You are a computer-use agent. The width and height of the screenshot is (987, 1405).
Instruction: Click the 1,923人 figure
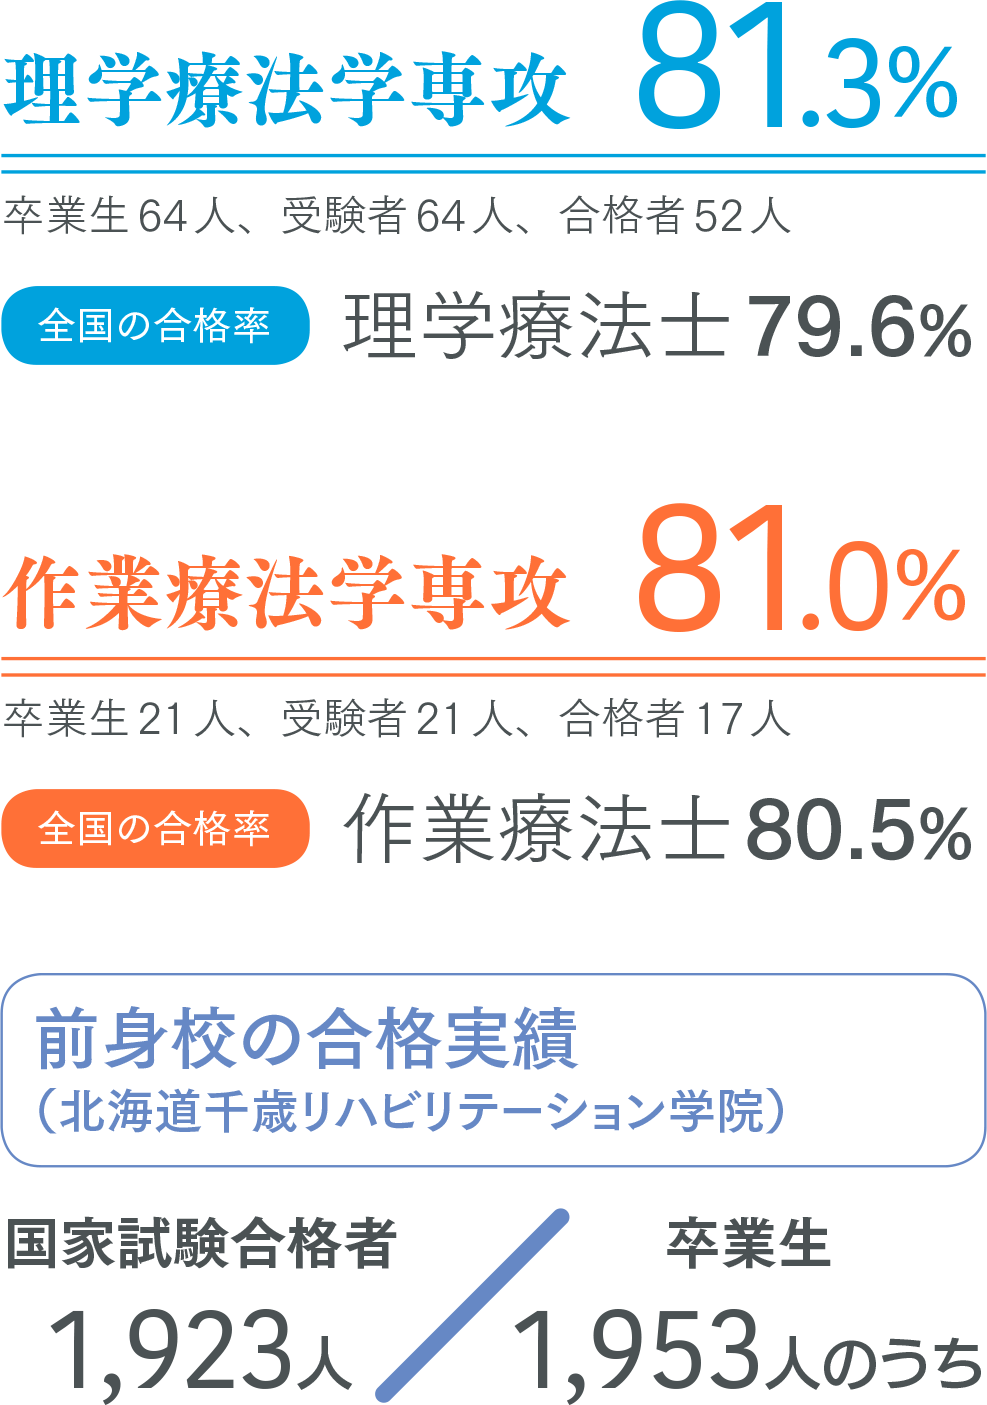tap(200, 1351)
